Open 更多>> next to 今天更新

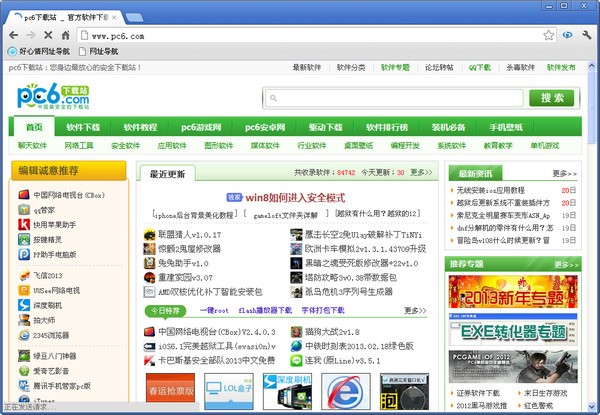(x=421, y=173)
